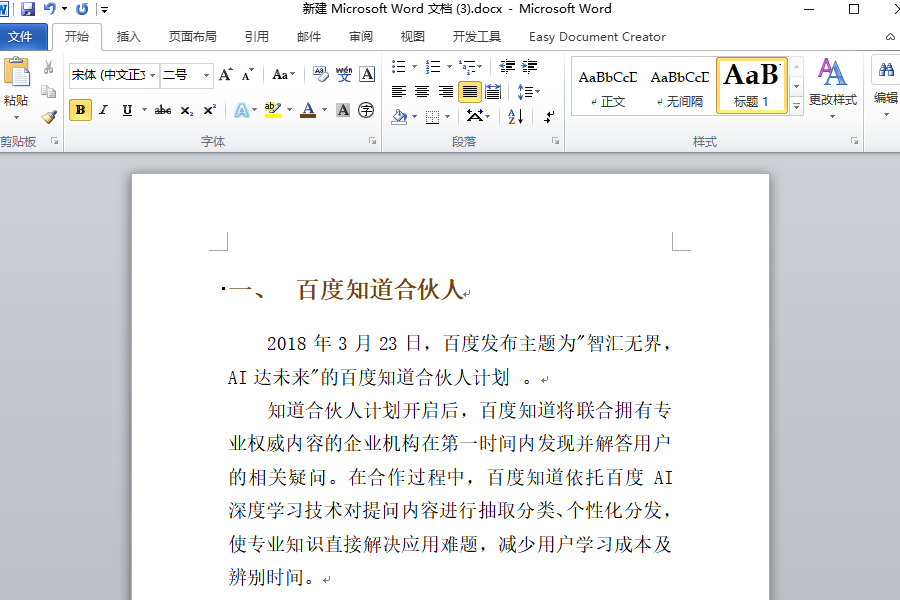
Task: Open Customize Quick Access Toolbar dropdown
Action: point(104,9)
